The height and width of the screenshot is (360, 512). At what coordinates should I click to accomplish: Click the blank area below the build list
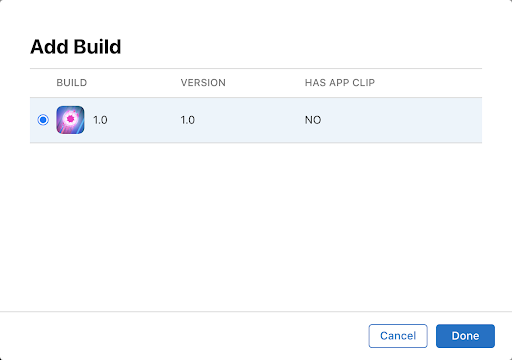pyautogui.click(x=256, y=227)
